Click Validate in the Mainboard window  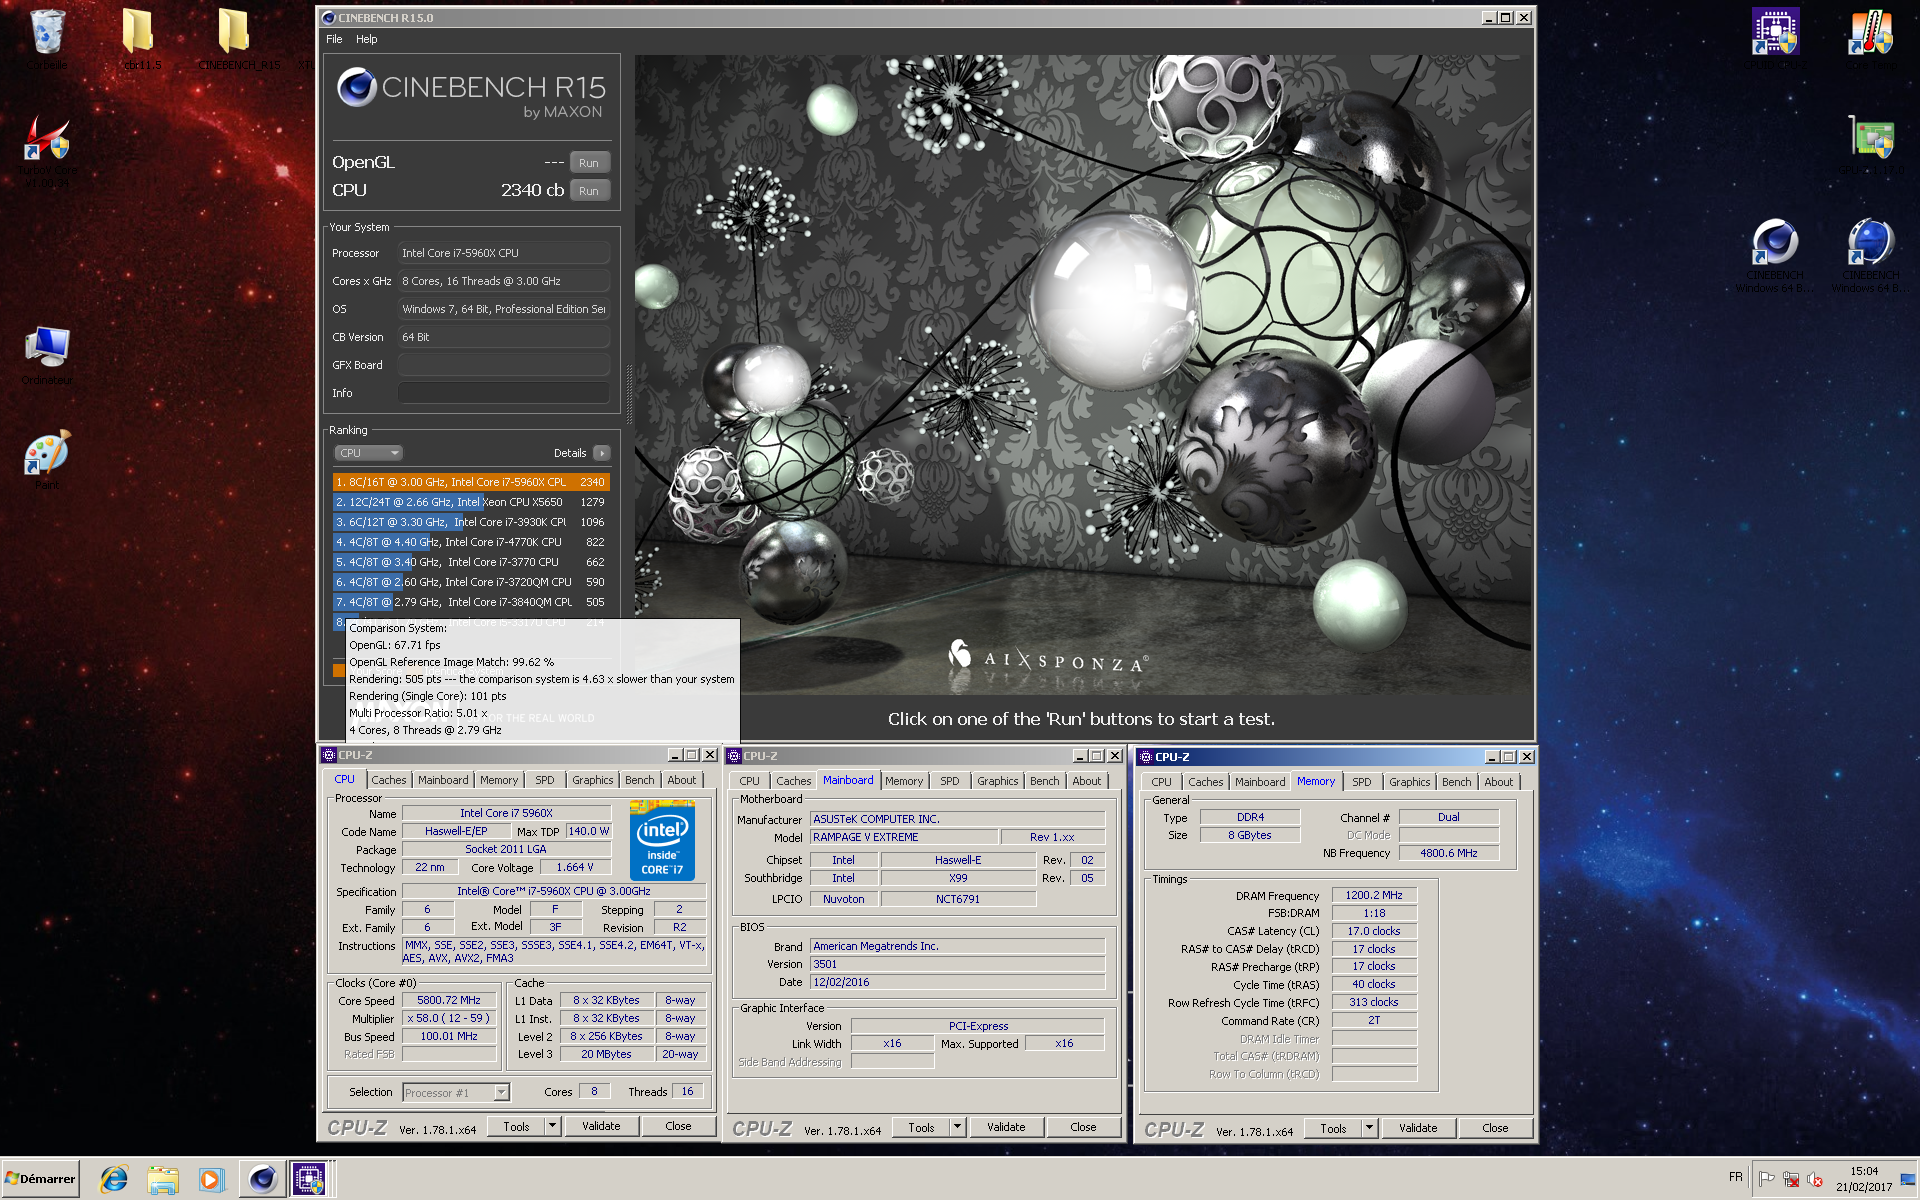[x=1006, y=1127]
